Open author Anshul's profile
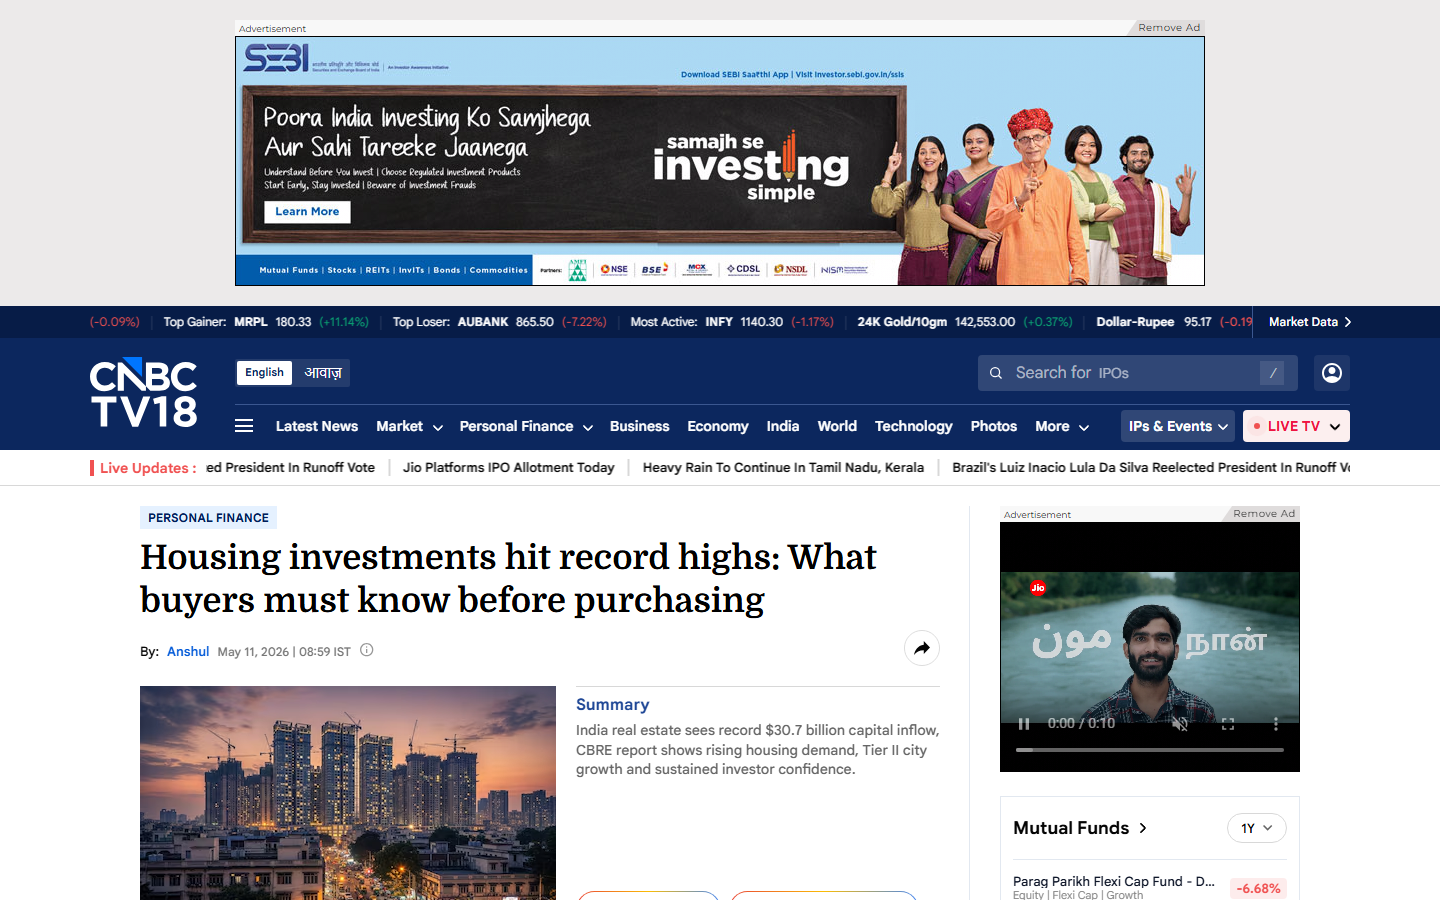 188,651
